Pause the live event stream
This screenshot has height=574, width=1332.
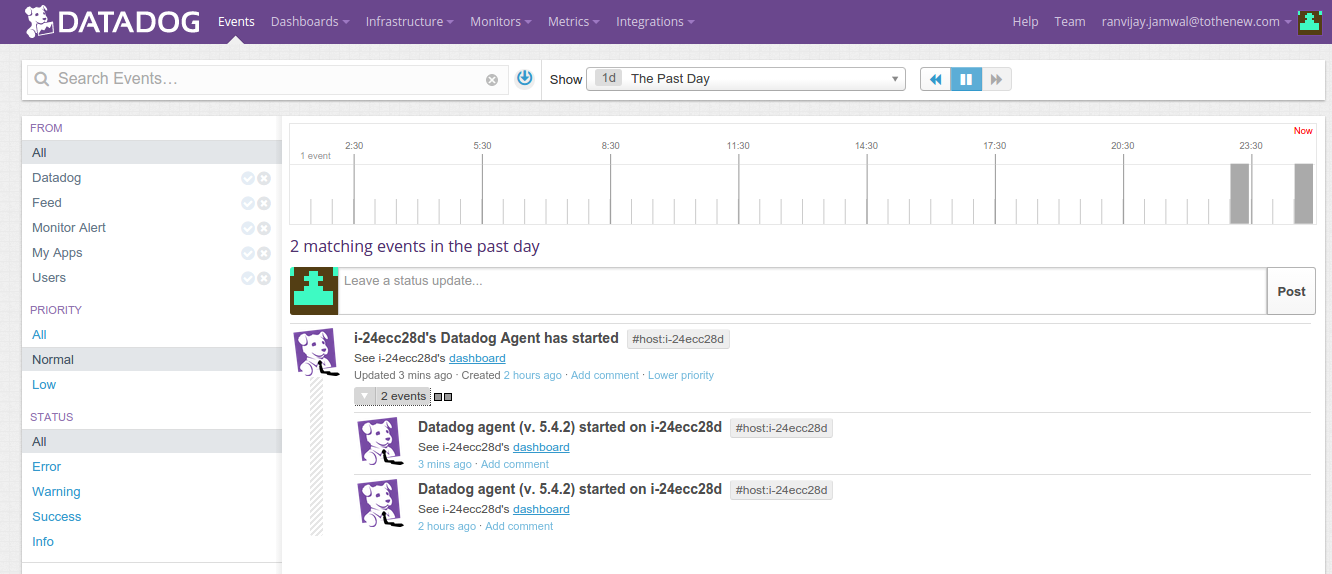tap(966, 79)
